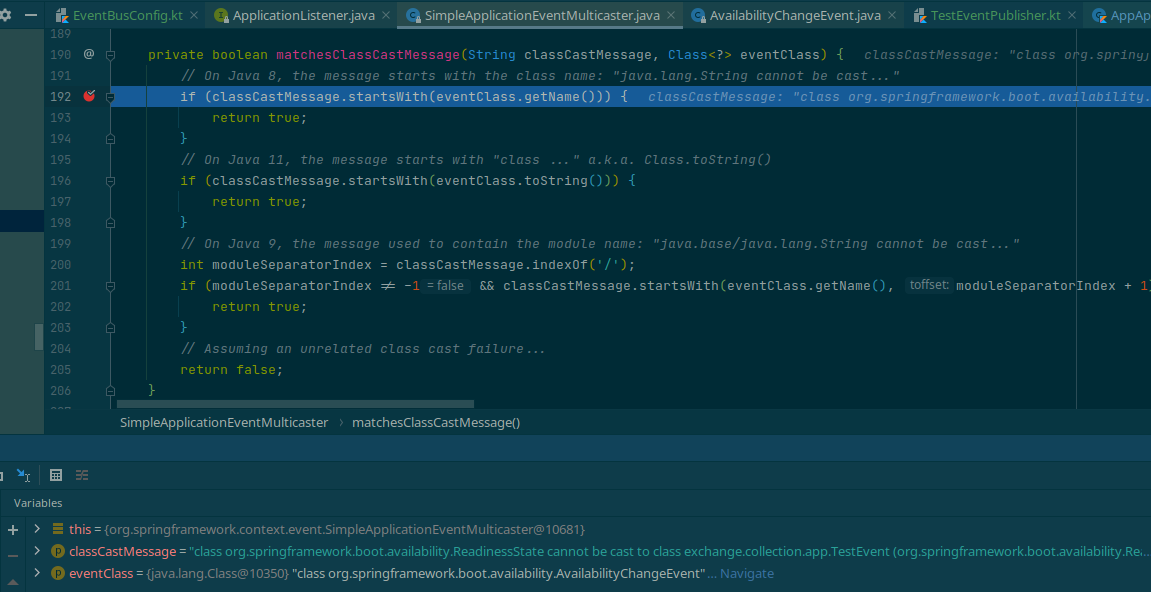Collapse the if block on line 192
This screenshot has width=1151, height=592.
click(x=110, y=96)
